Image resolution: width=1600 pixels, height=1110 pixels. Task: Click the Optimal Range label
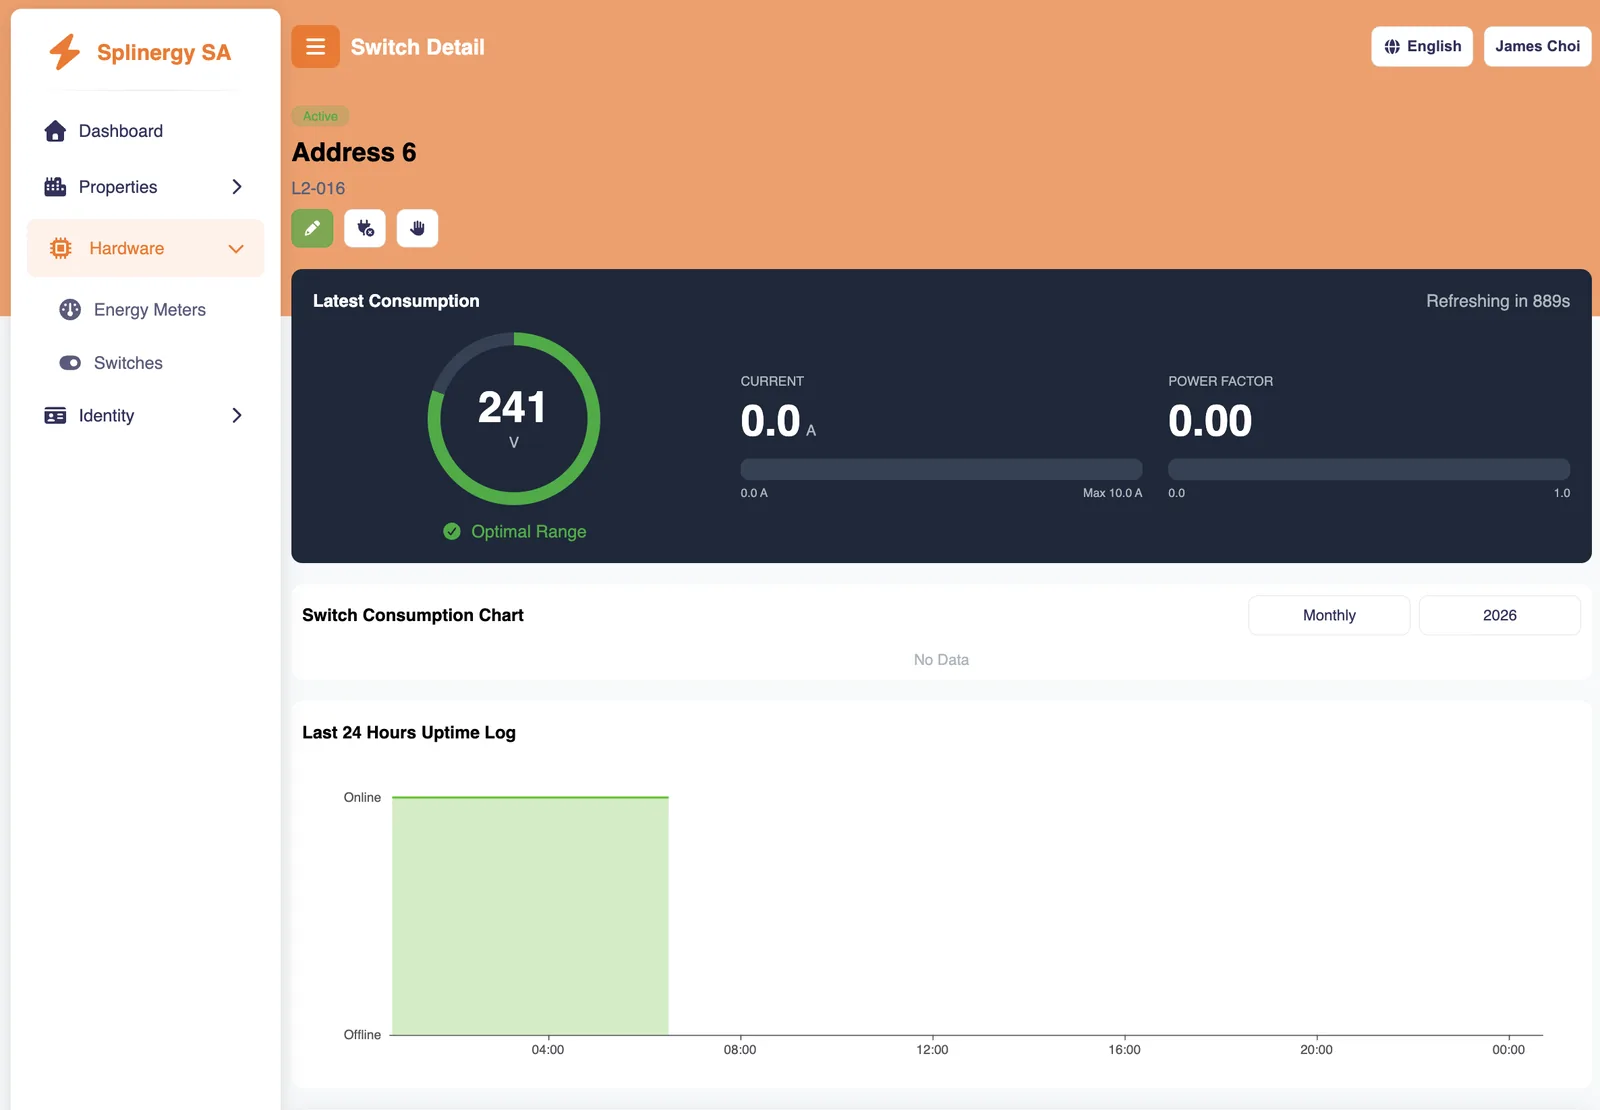point(529,532)
